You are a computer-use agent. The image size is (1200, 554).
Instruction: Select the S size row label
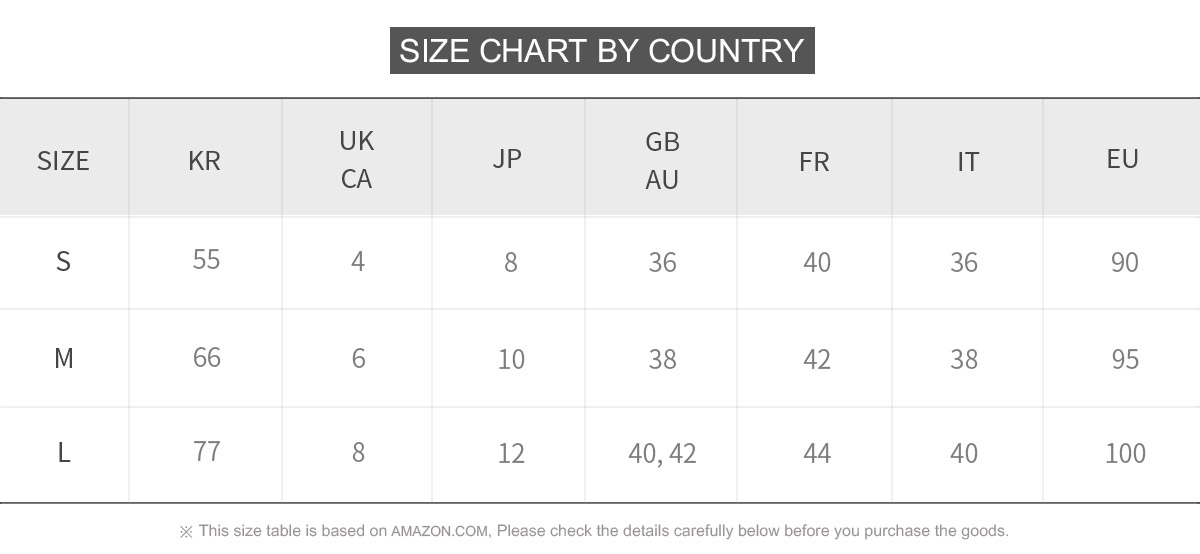pyautogui.click(x=63, y=261)
